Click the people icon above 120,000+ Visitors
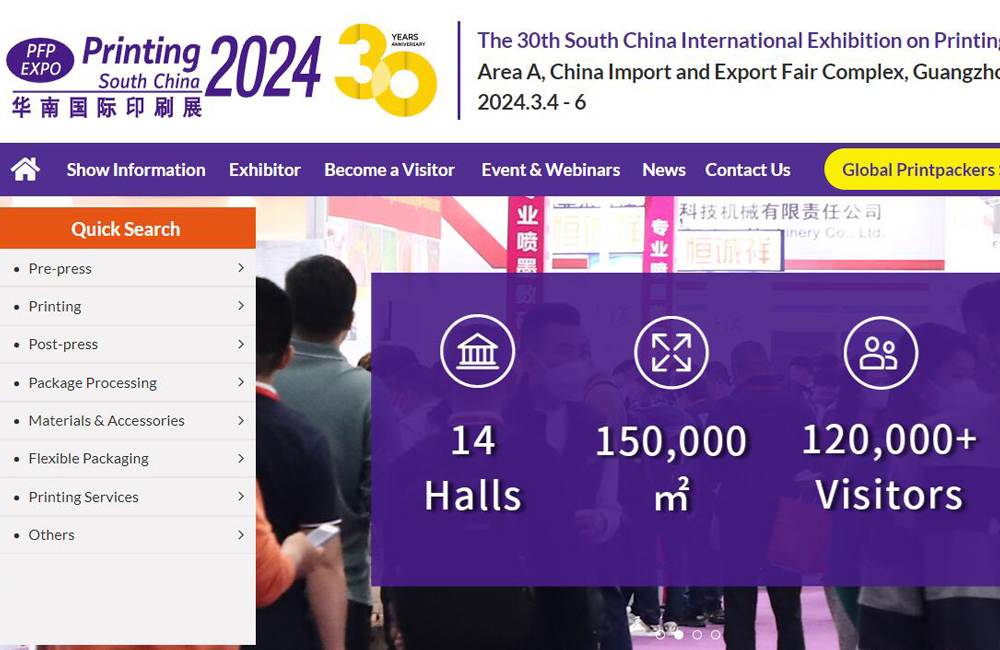This screenshot has height=650, width=1000. tap(881, 353)
